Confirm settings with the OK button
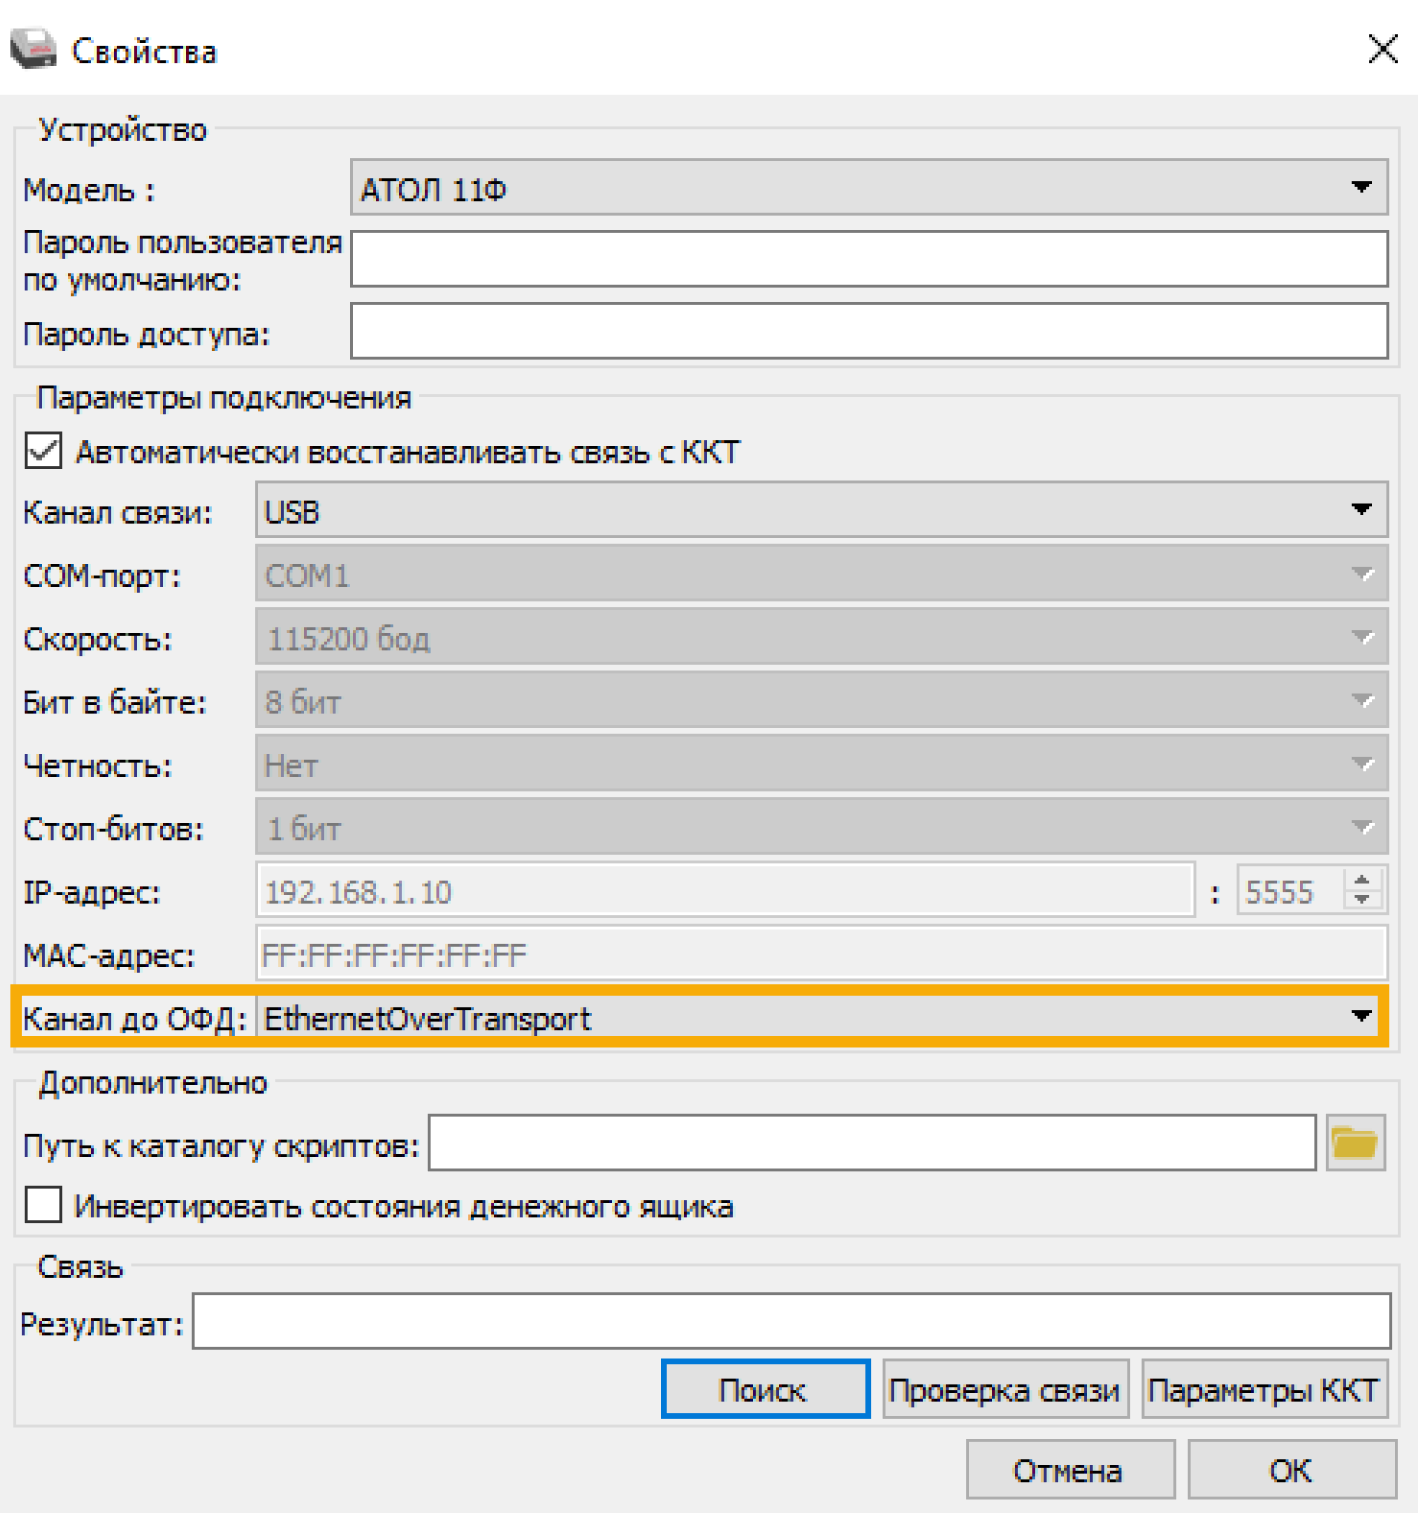 [1291, 1469]
